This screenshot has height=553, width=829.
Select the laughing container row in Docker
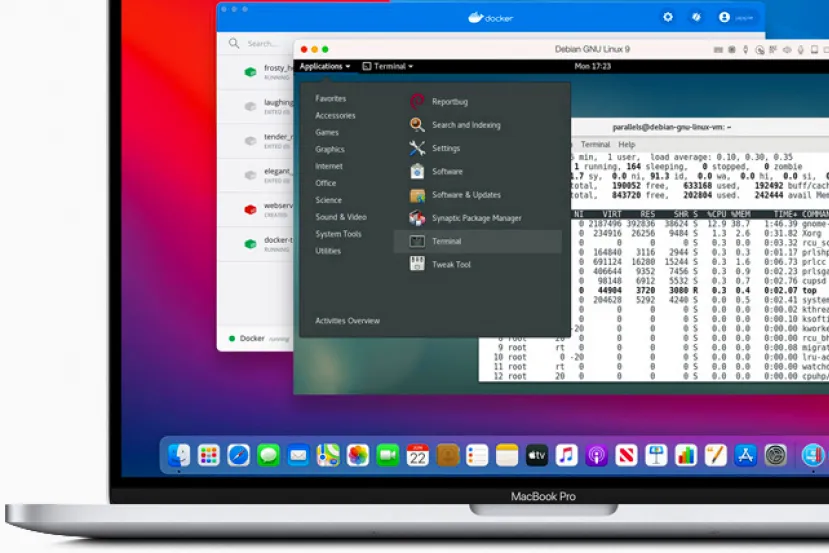click(255, 106)
